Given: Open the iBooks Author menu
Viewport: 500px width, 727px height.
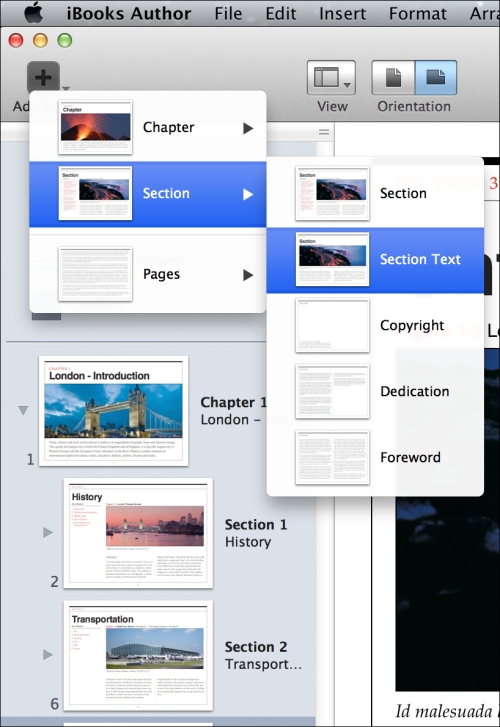Looking at the screenshot, I should 128,13.
